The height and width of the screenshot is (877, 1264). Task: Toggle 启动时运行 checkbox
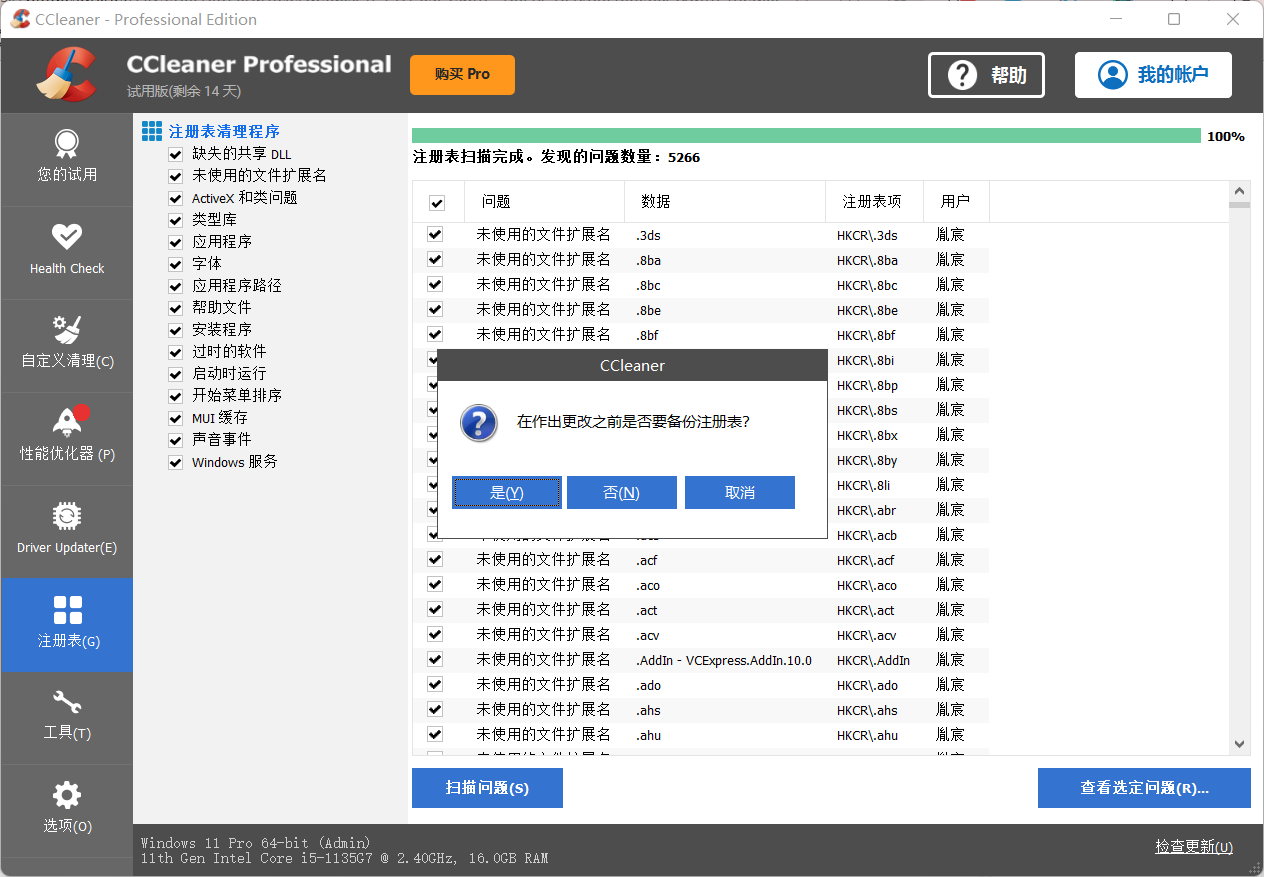[x=175, y=375]
